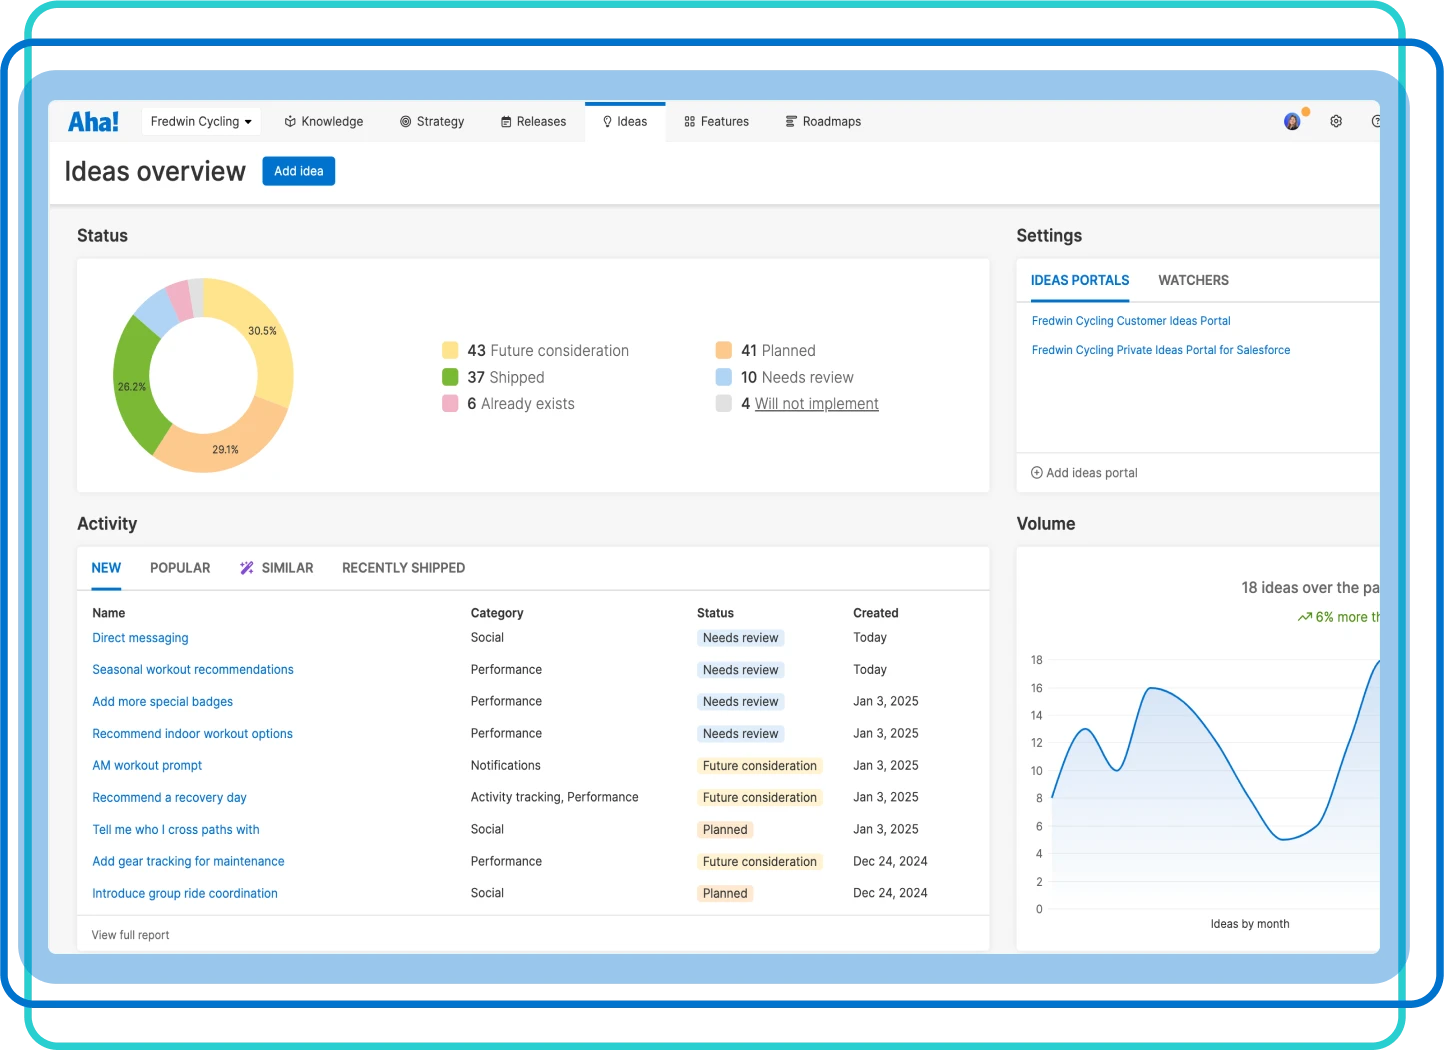Screen dimensions: 1444x1050
Task: Click the user avatar in the top right
Action: pos(1291,121)
